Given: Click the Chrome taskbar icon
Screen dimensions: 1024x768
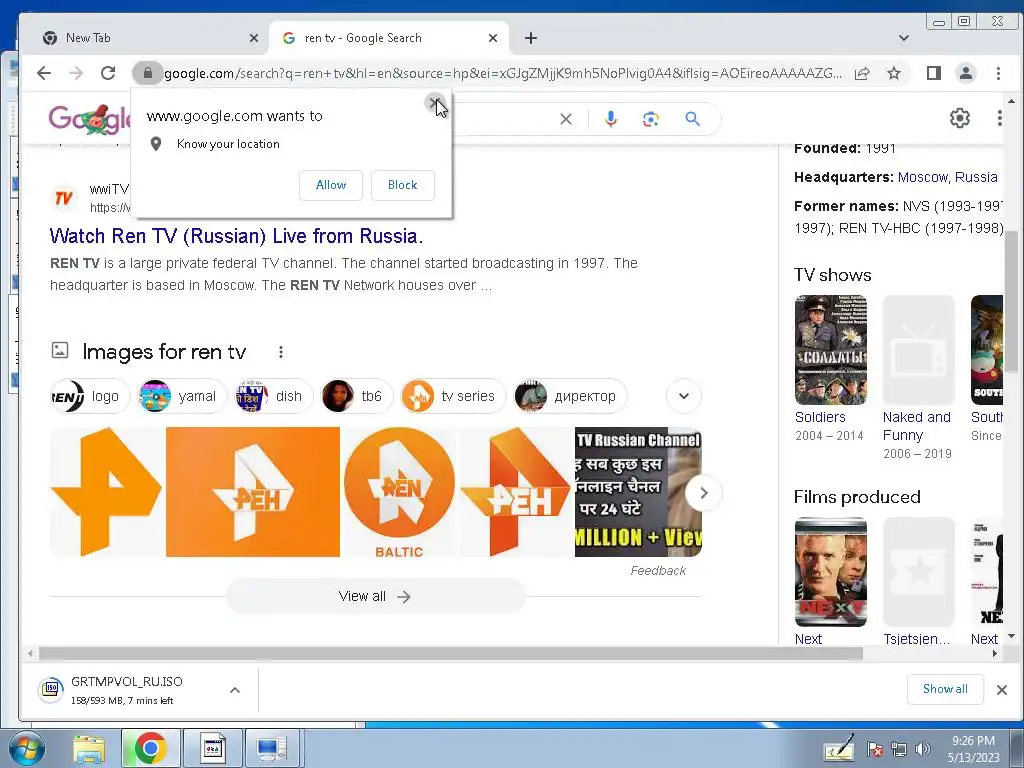Looking at the screenshot, I should [x=150, y=748].
